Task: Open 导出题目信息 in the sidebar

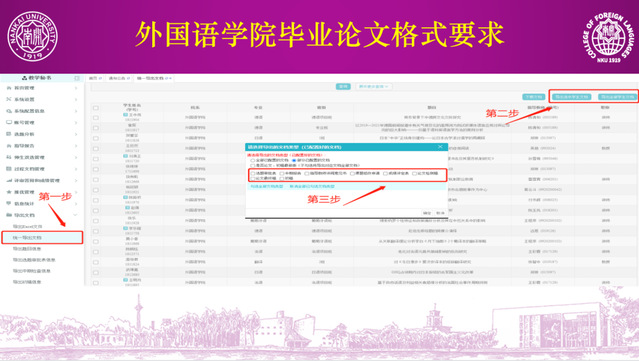Action: point(27,249)
